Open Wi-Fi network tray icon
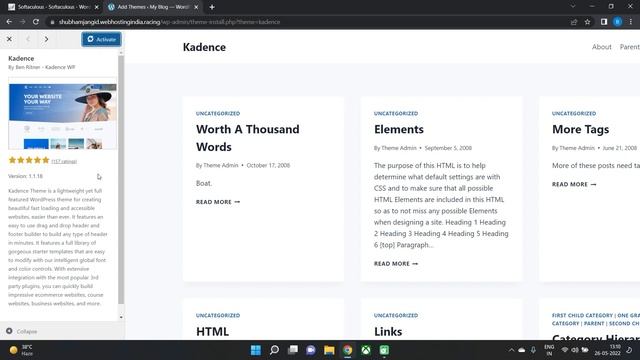Screen dimensions: 640x360 (x=564, y=350)
